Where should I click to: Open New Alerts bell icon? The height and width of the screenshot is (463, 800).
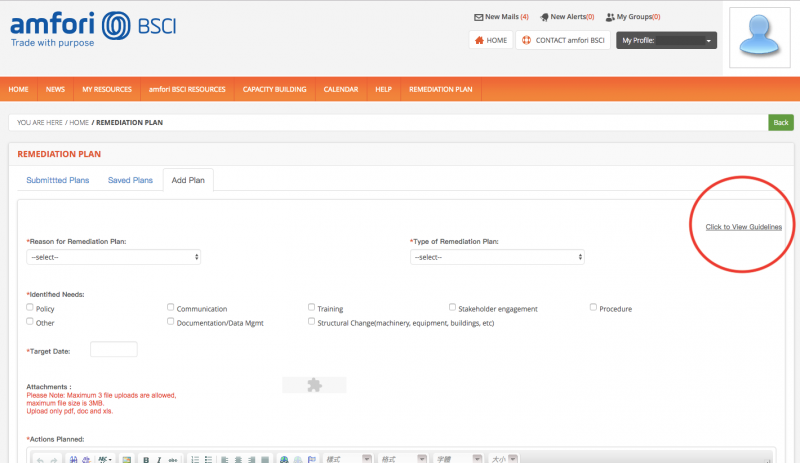tap(544, 17)
